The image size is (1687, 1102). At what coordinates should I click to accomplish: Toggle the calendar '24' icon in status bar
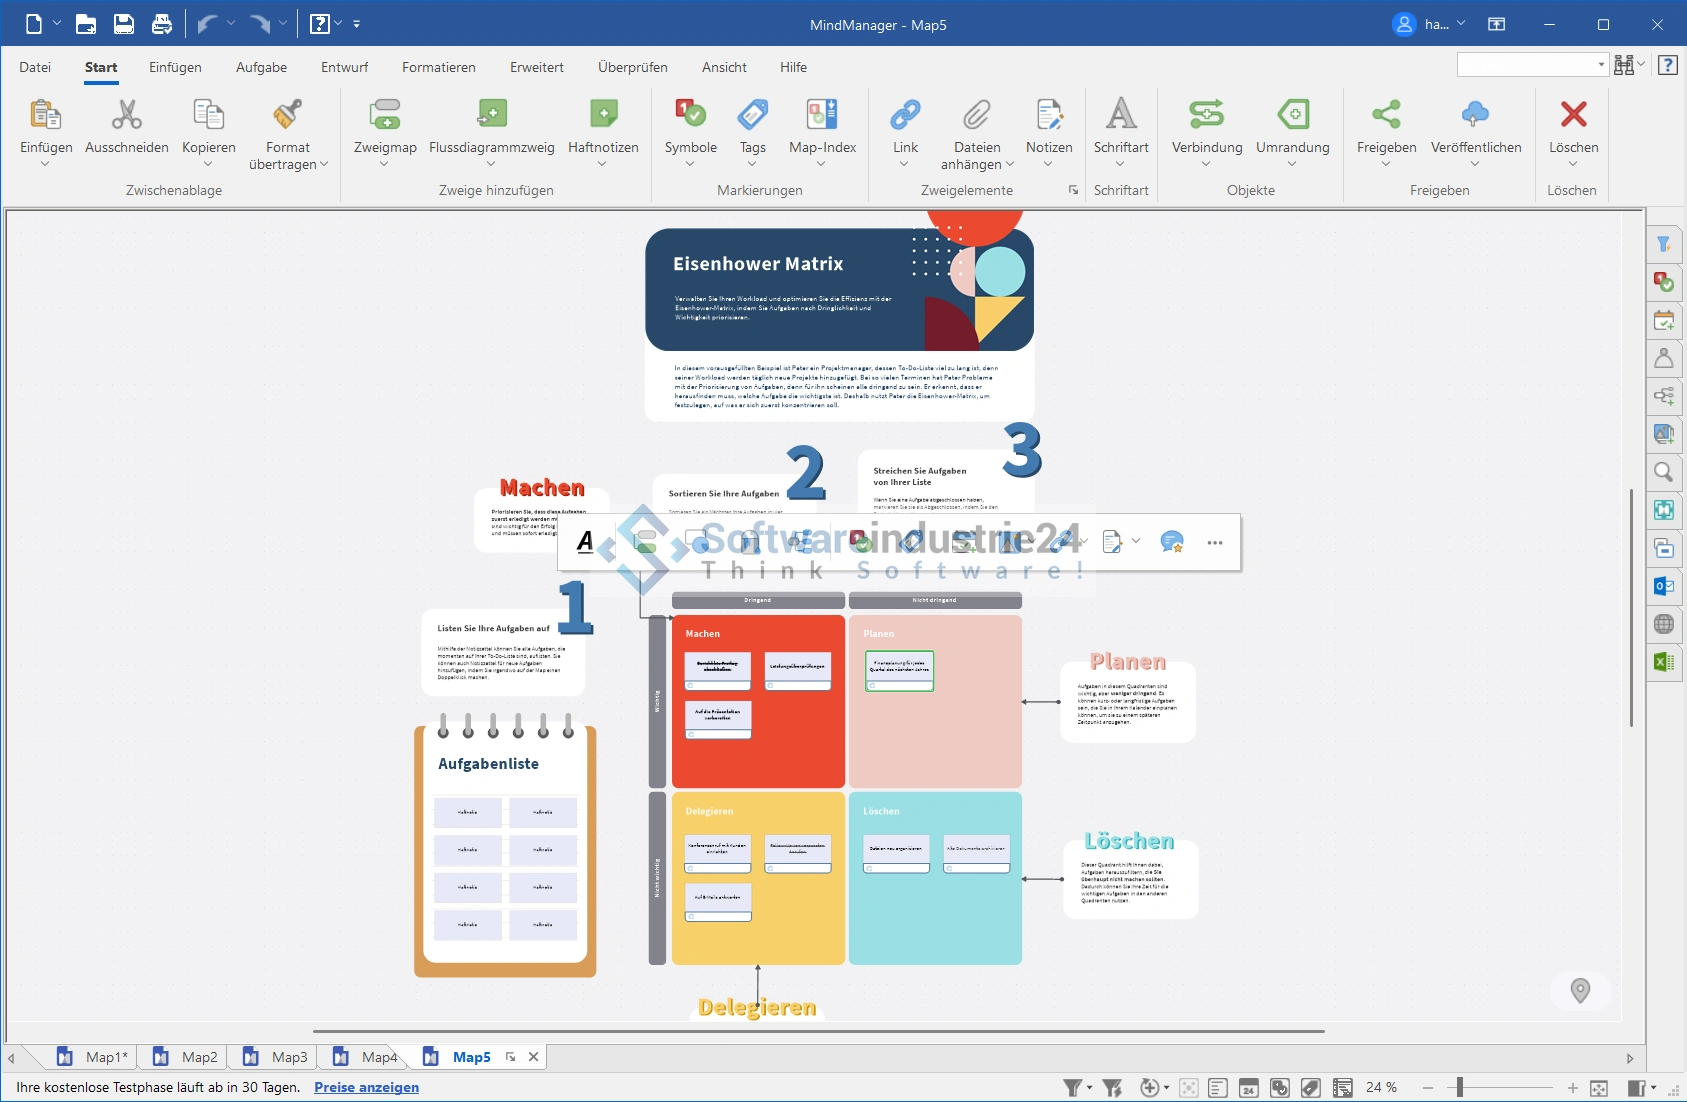1248,1088
